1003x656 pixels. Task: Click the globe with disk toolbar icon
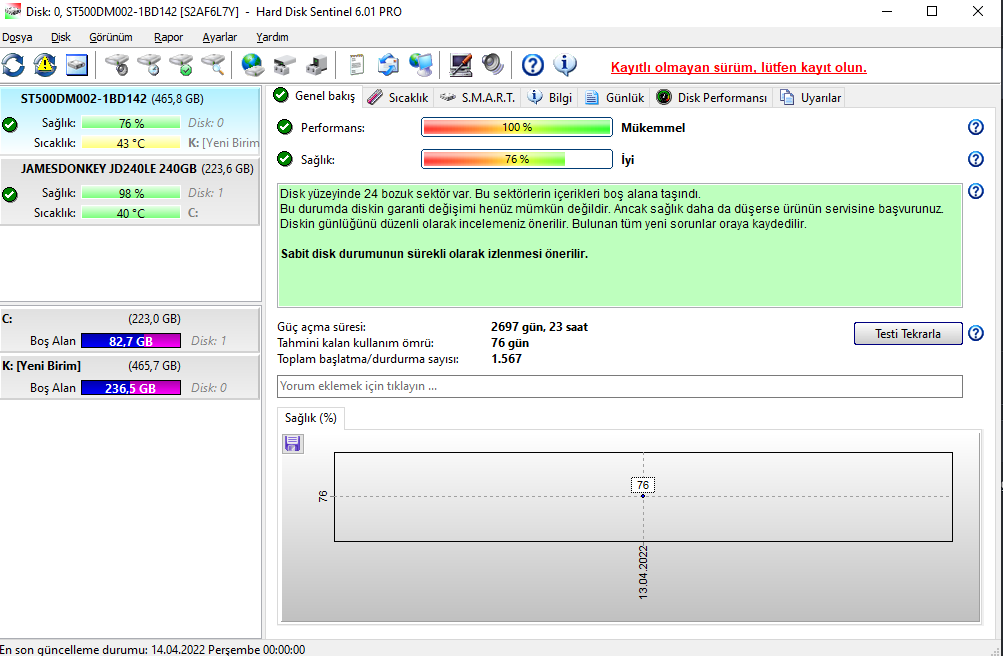pos(252,65)
